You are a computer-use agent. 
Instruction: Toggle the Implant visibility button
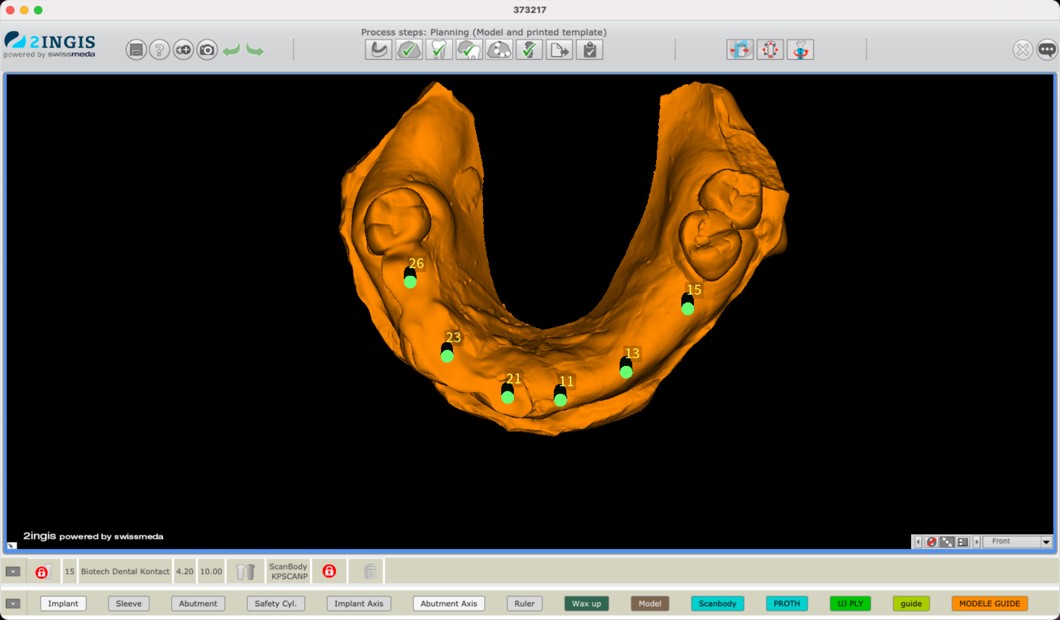[63, 604]
